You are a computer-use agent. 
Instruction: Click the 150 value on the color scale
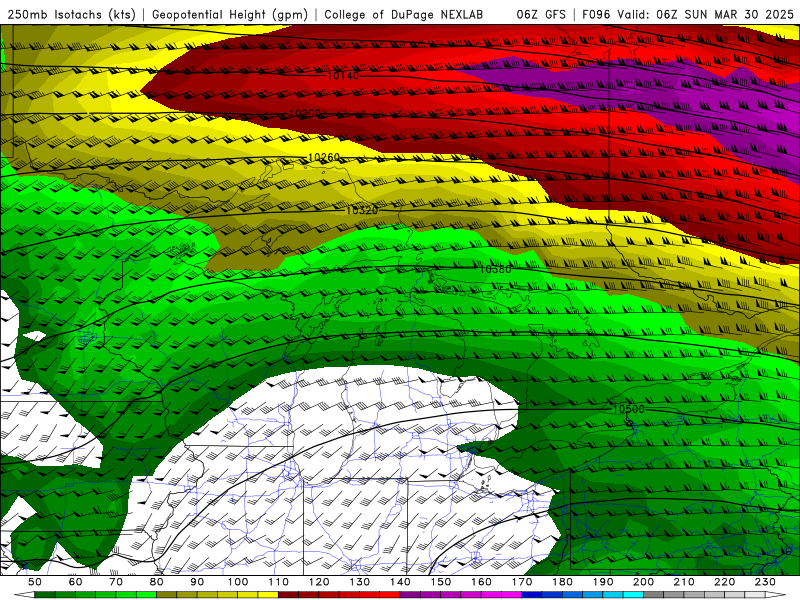pos(441,582)
